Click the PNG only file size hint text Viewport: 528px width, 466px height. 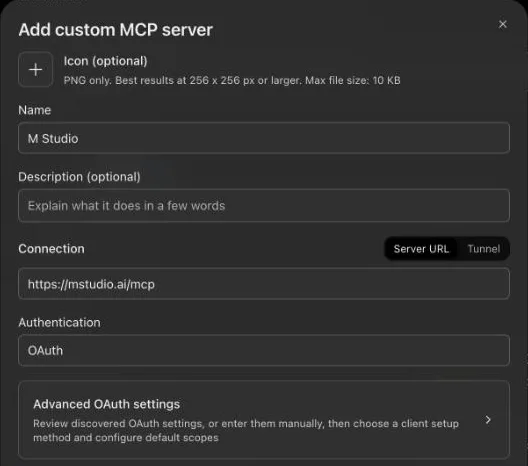(x=232, y=80)
